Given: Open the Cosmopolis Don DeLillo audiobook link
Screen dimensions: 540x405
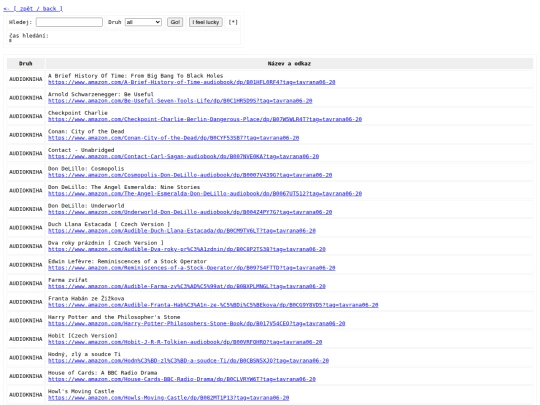Looking at the screenshot, I should coord(190,175).
